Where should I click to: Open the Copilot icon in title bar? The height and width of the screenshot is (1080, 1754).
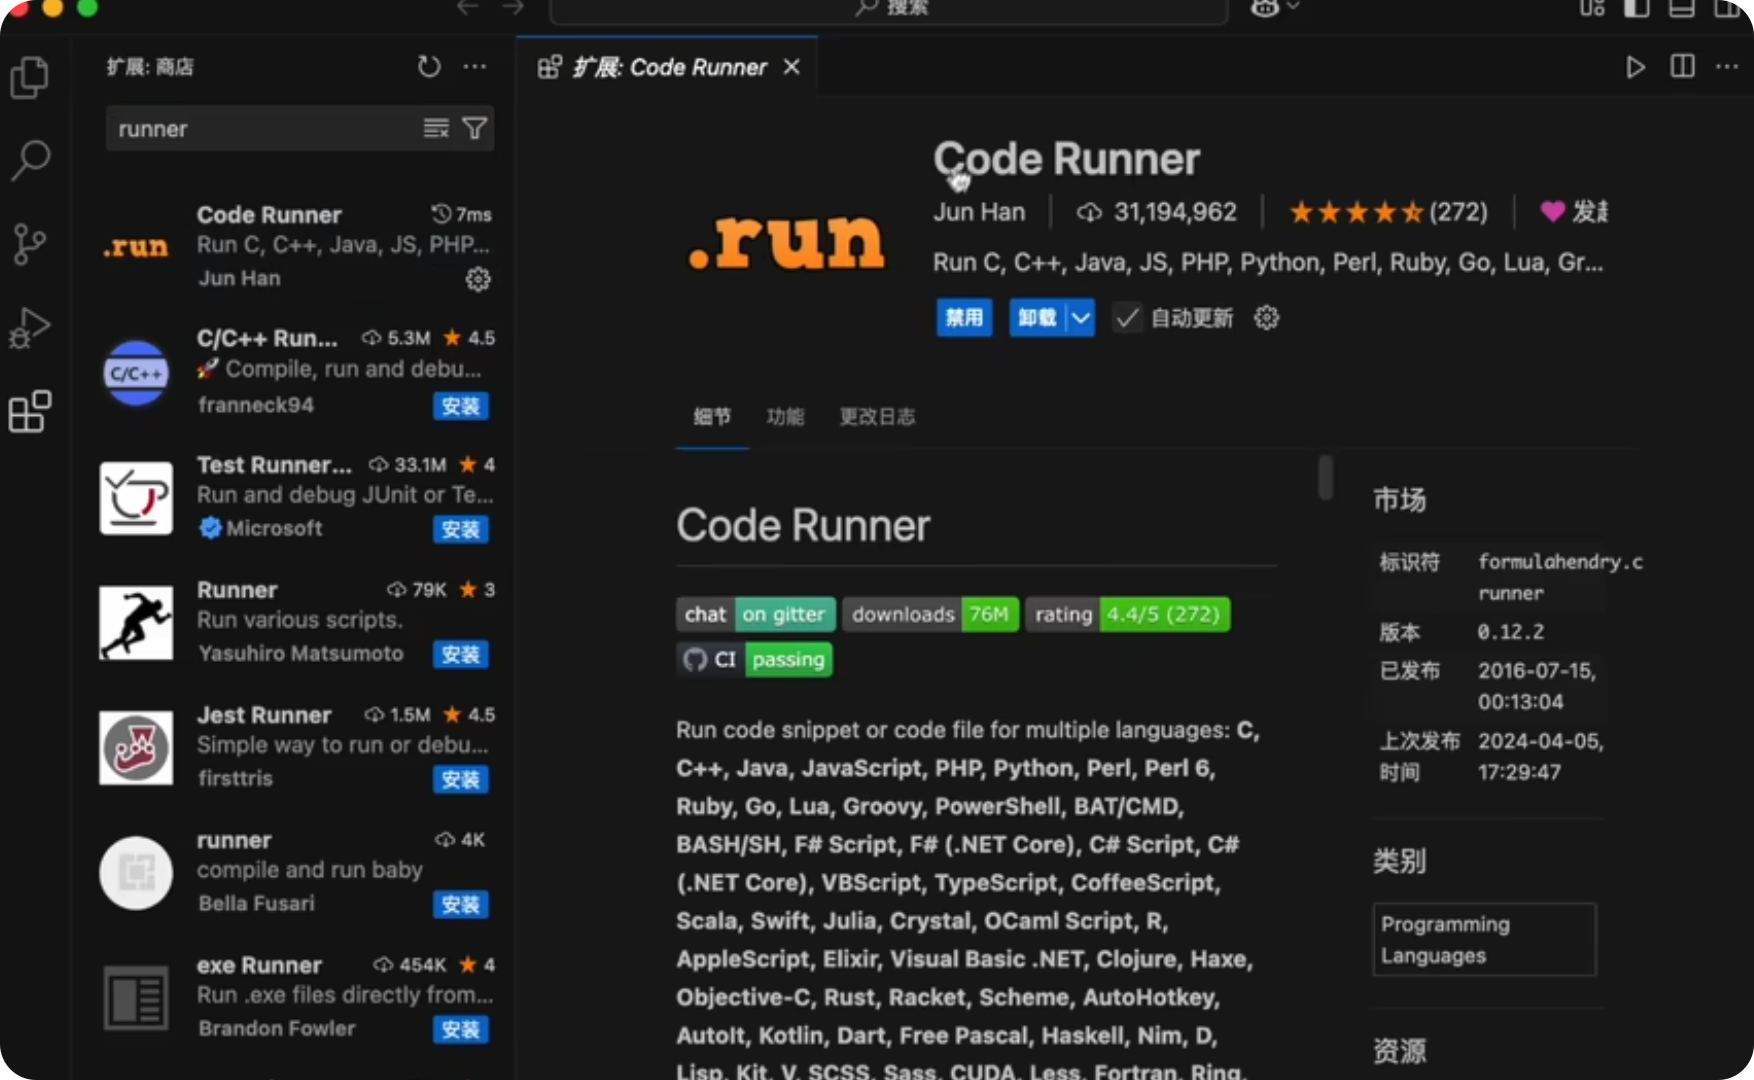point(1265,8)
